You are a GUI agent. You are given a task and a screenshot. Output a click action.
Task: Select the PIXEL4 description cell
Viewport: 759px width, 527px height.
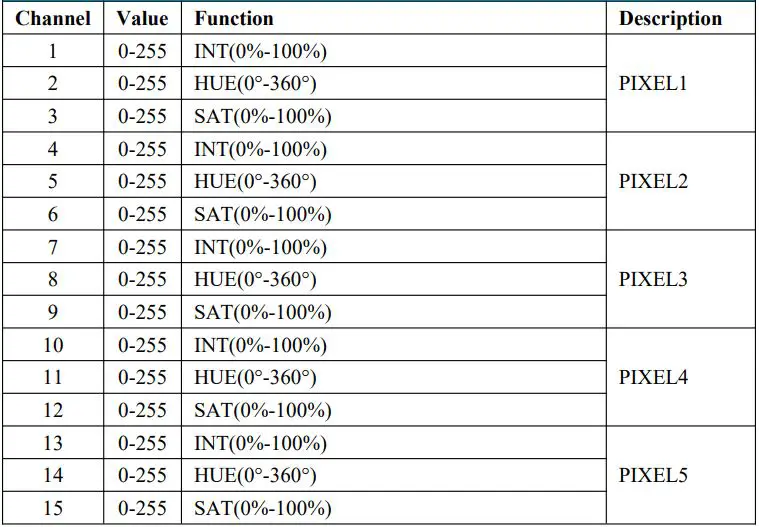click(653, 378)
